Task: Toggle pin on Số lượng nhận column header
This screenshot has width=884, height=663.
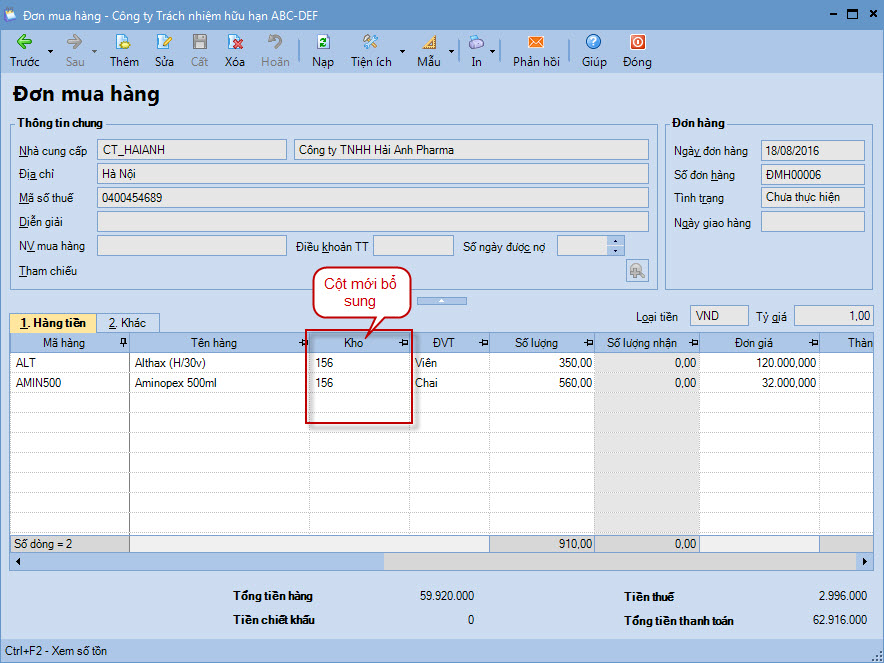Action: point(693,343)
